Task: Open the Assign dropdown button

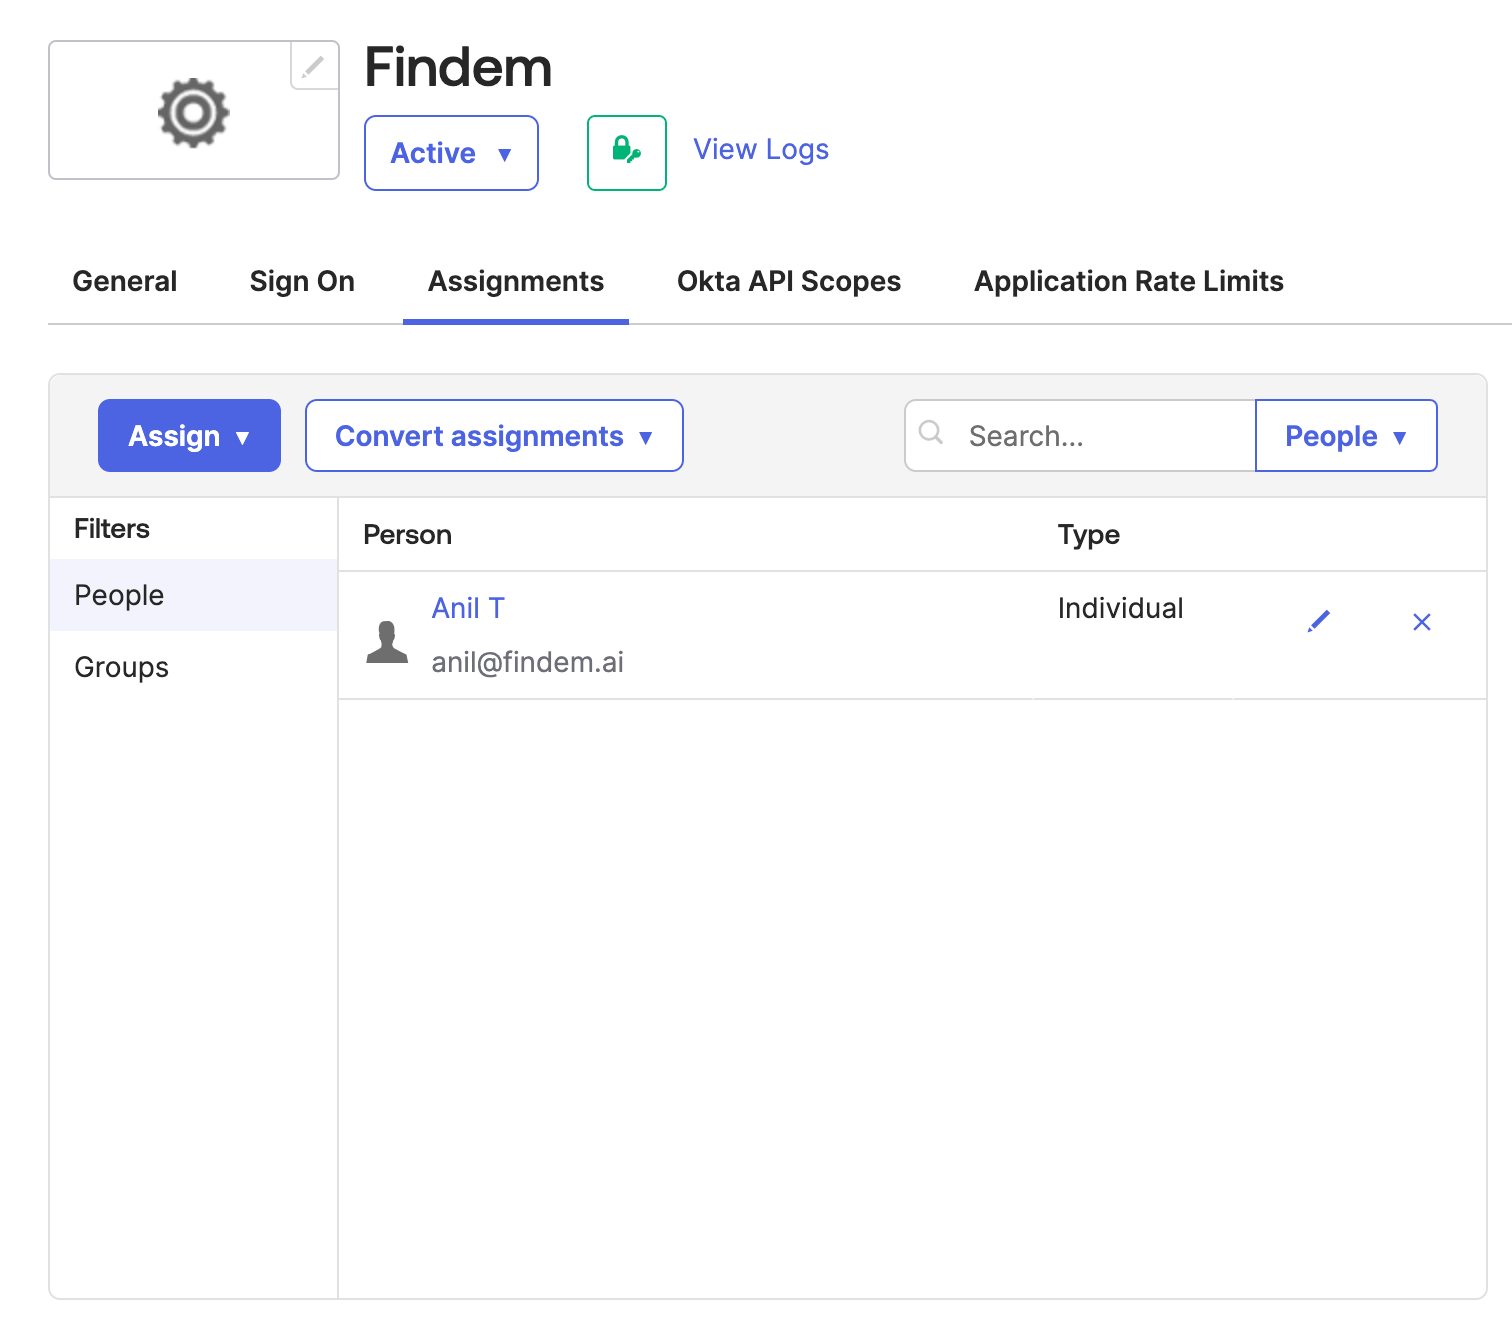Action: click(x=189, y=436)
